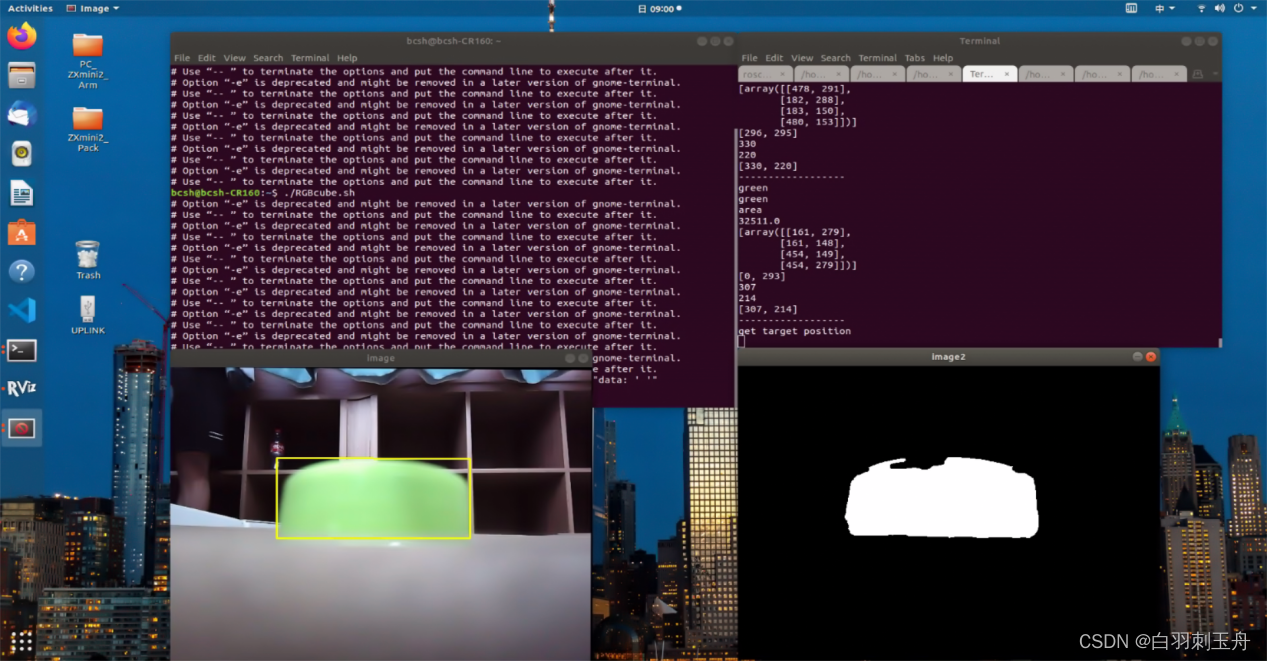Open Tabs menu in the right Terminal window
Image resolution: width=1267 pixels, height=661 pixels.
coord(915,58)
